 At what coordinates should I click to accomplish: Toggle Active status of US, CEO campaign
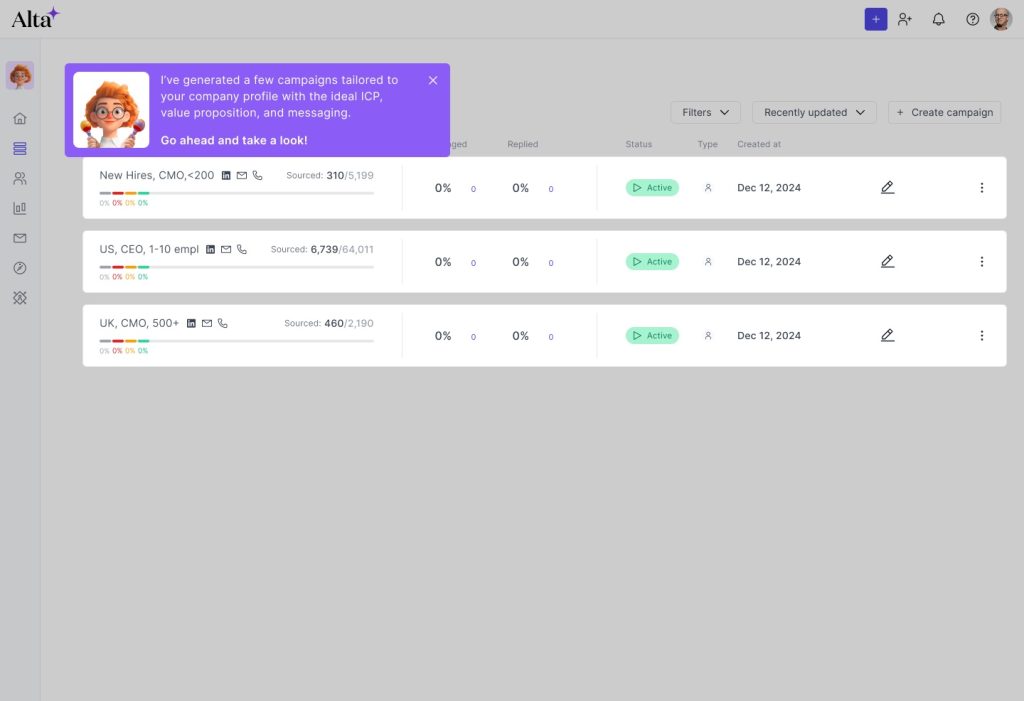point(652,261)
